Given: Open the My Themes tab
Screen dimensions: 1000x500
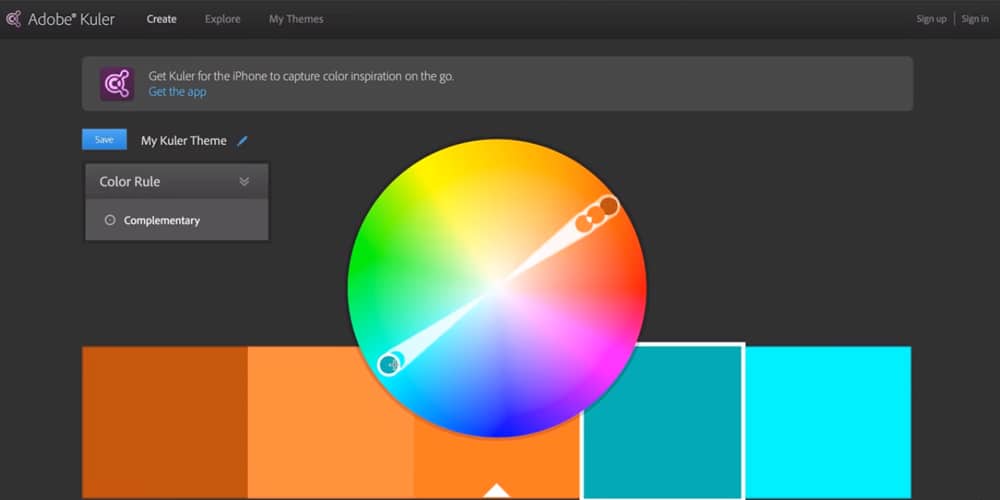Looking at the screenshot, I should pyautogui.click(x=296, y=19).
